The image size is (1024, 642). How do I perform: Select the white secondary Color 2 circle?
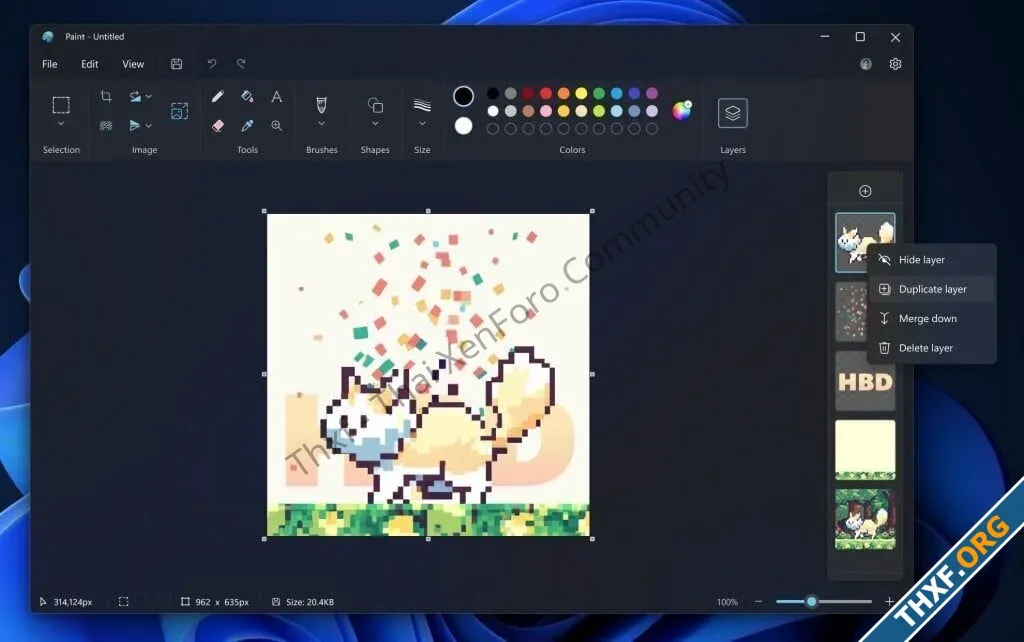tap(464, 125)
